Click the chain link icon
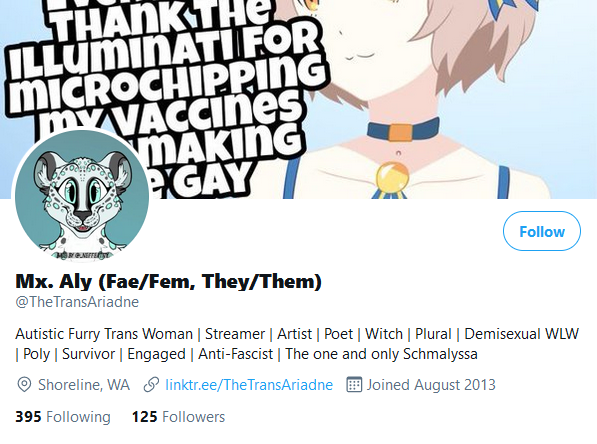The image size is (597, 444). [151, 385]
